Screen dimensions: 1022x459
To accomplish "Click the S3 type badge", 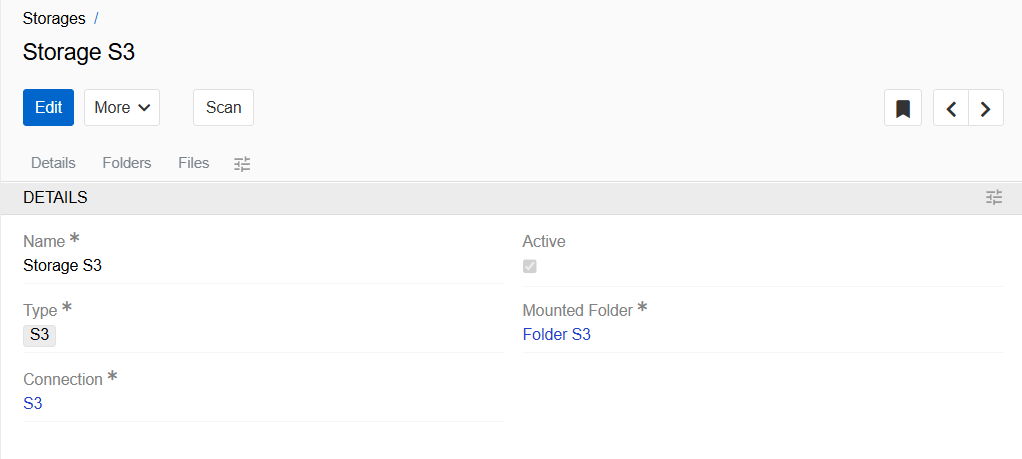I will 40,335.
